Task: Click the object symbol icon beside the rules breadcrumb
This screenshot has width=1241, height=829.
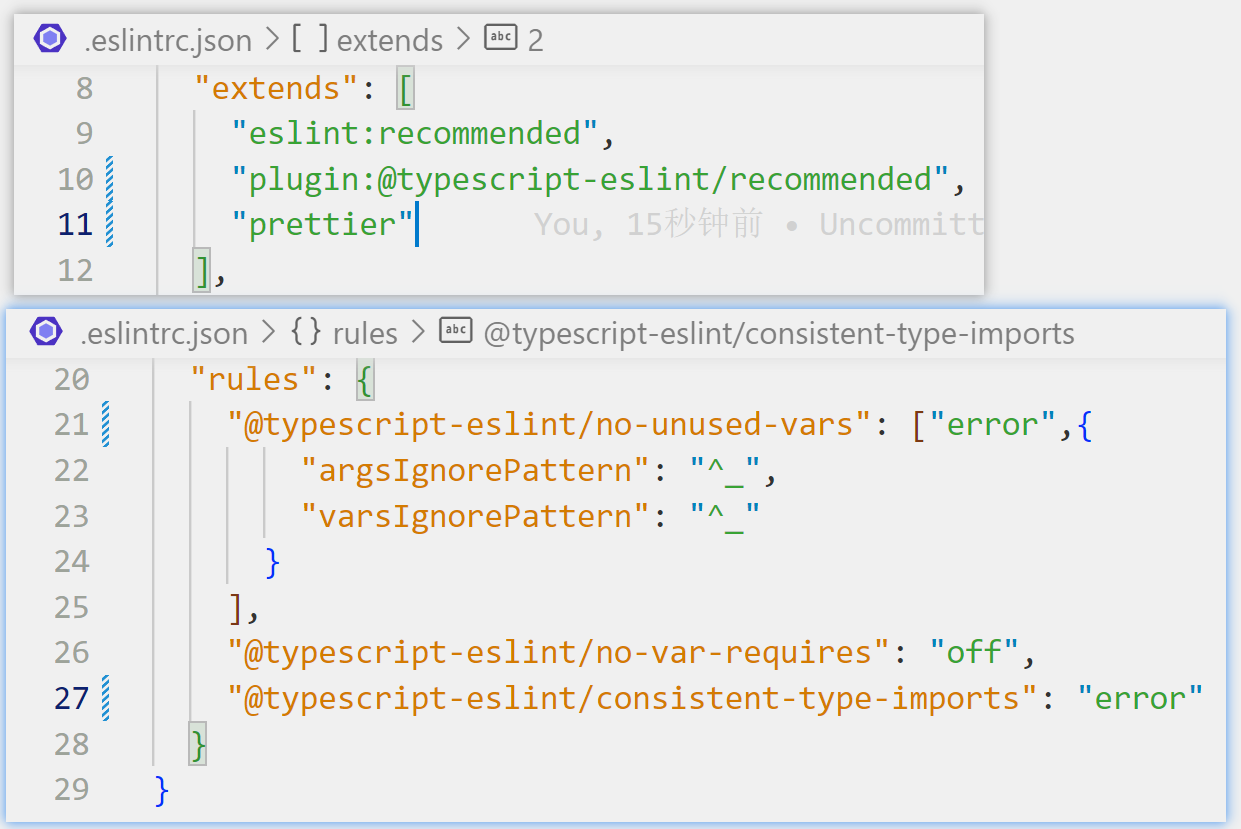Action: pyautogui.click(x=305, y=332)
